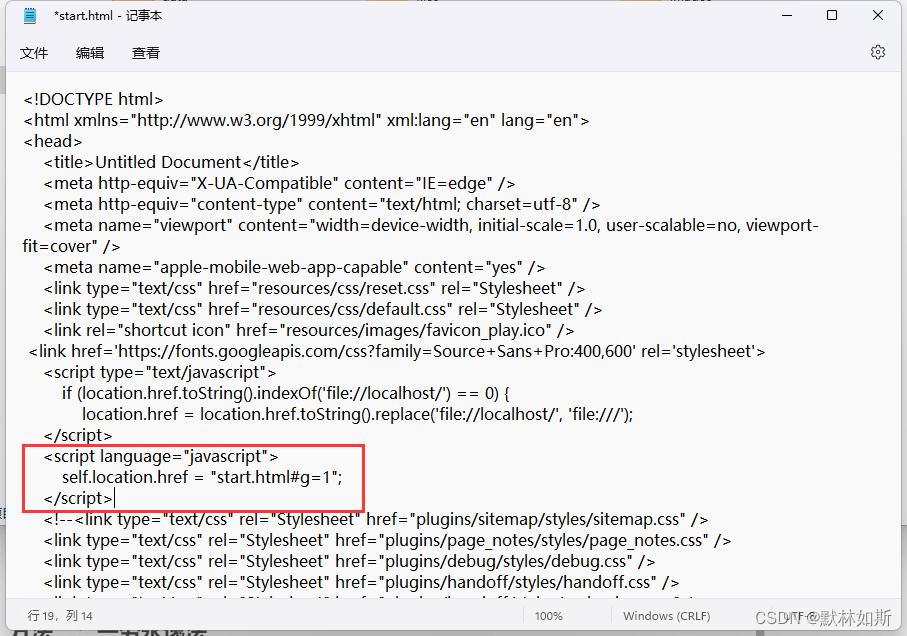907x636 pixels.
Task: Click the *start.html - 记事本 window title
Action: tap(108, 16)
